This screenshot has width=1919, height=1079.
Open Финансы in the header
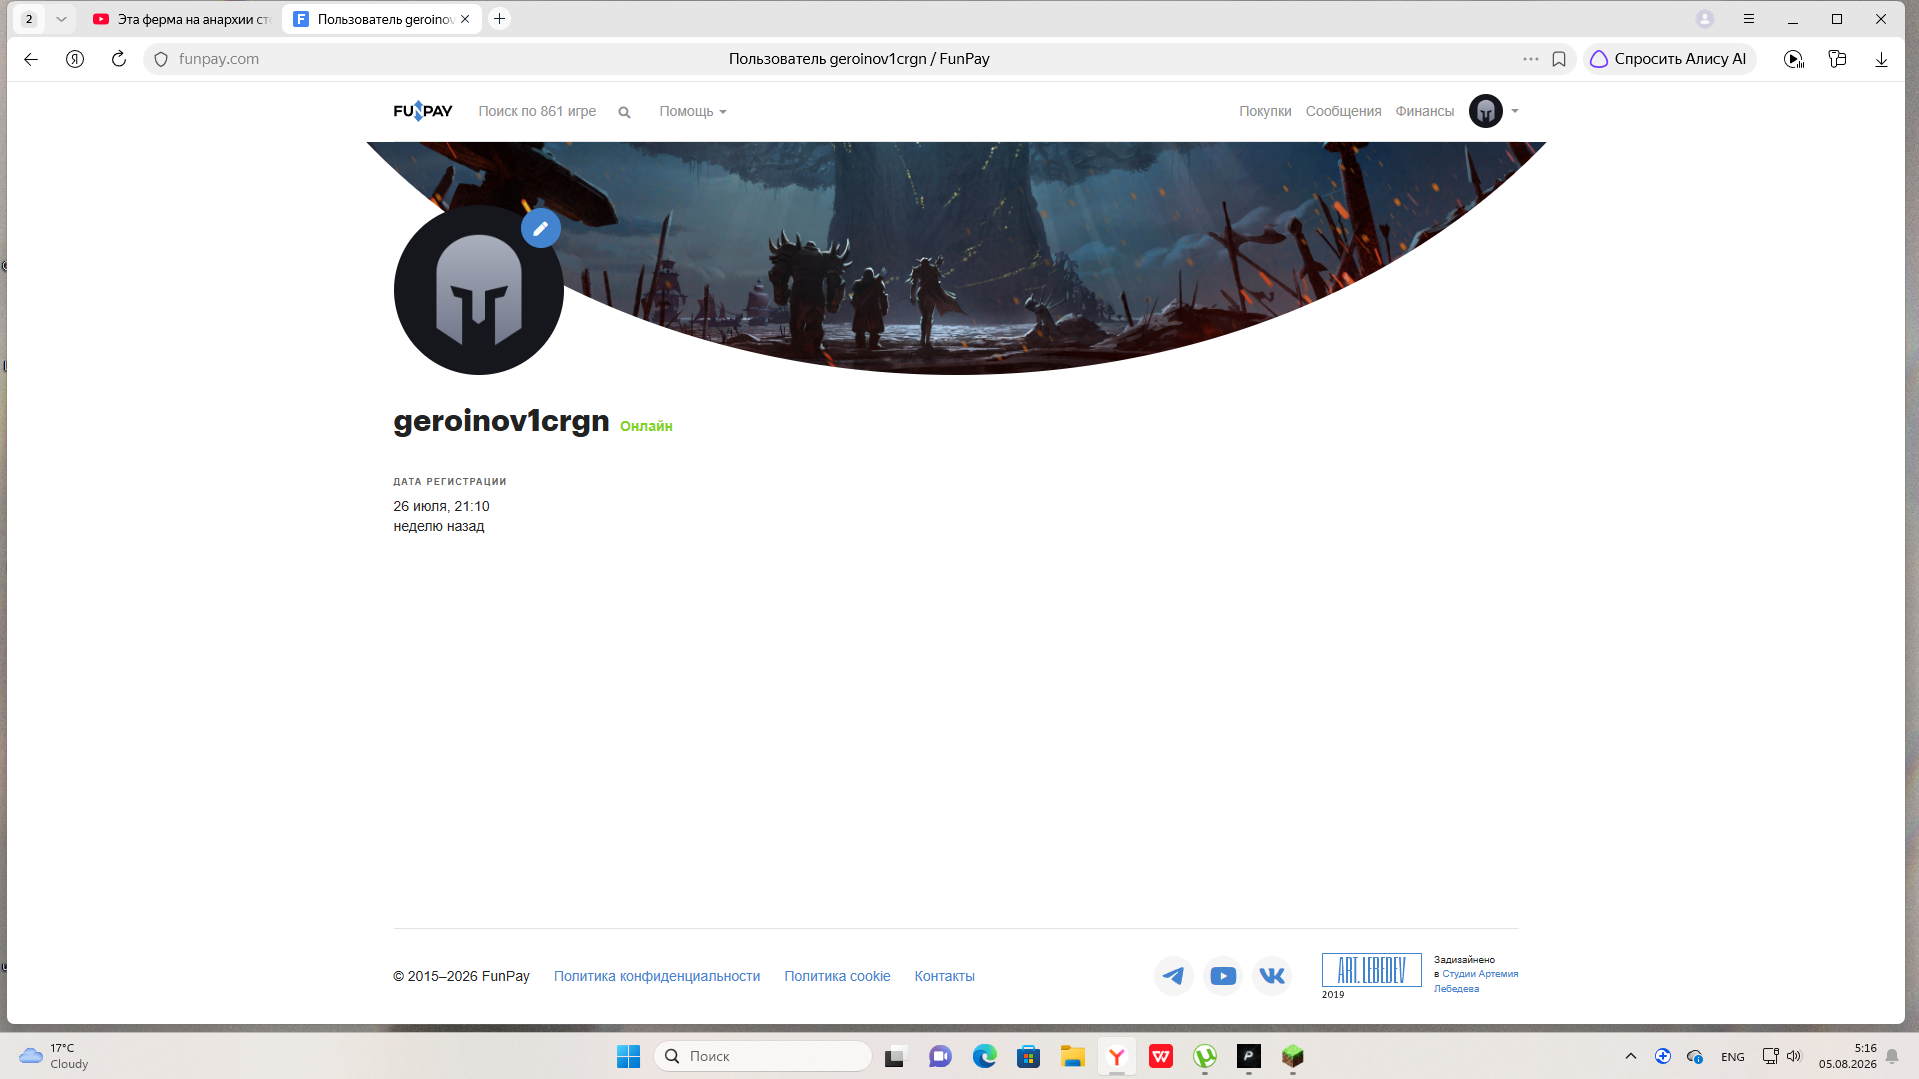coord(1424,112)
